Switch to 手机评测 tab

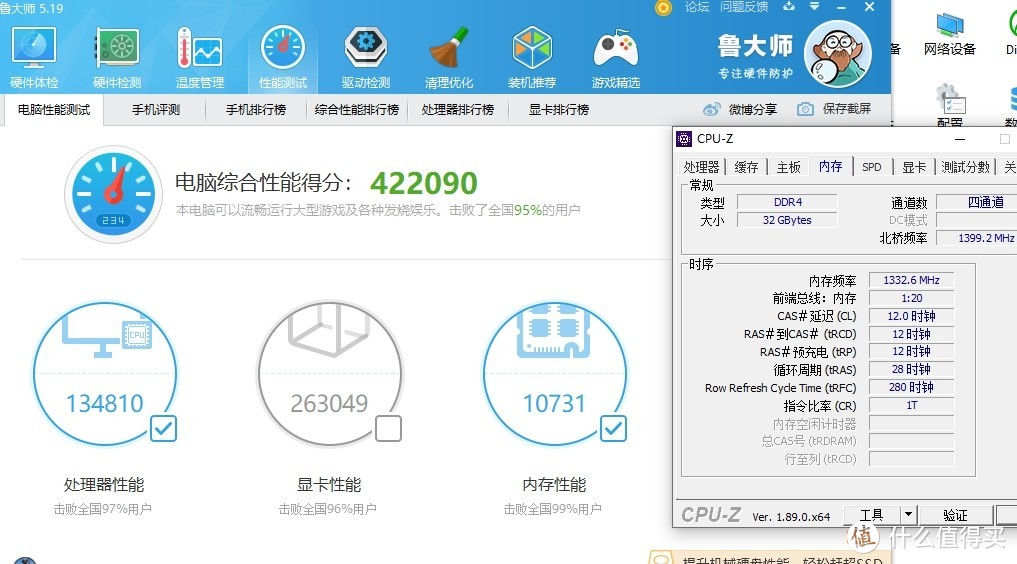tap(156, 110)
